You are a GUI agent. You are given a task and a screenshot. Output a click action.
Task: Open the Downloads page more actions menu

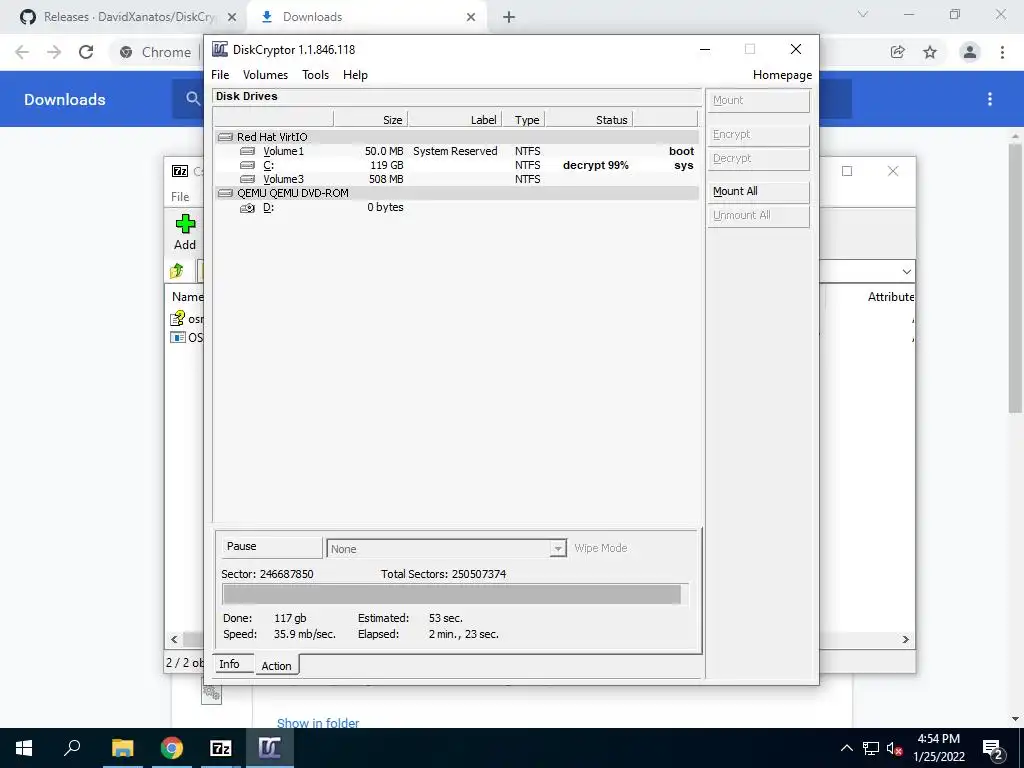[x=990, y=99]
